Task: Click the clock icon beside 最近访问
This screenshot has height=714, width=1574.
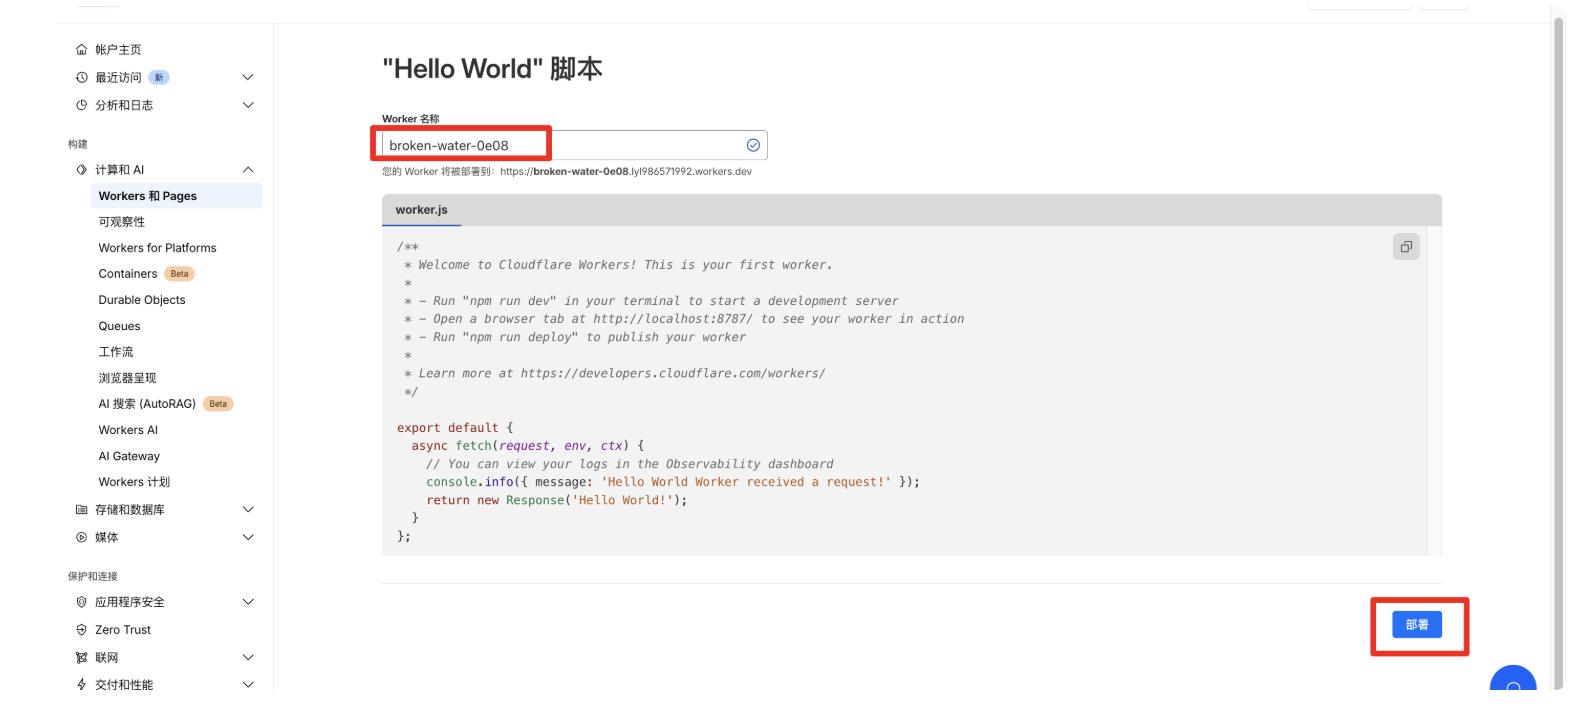Action: (x=82, y=78)
